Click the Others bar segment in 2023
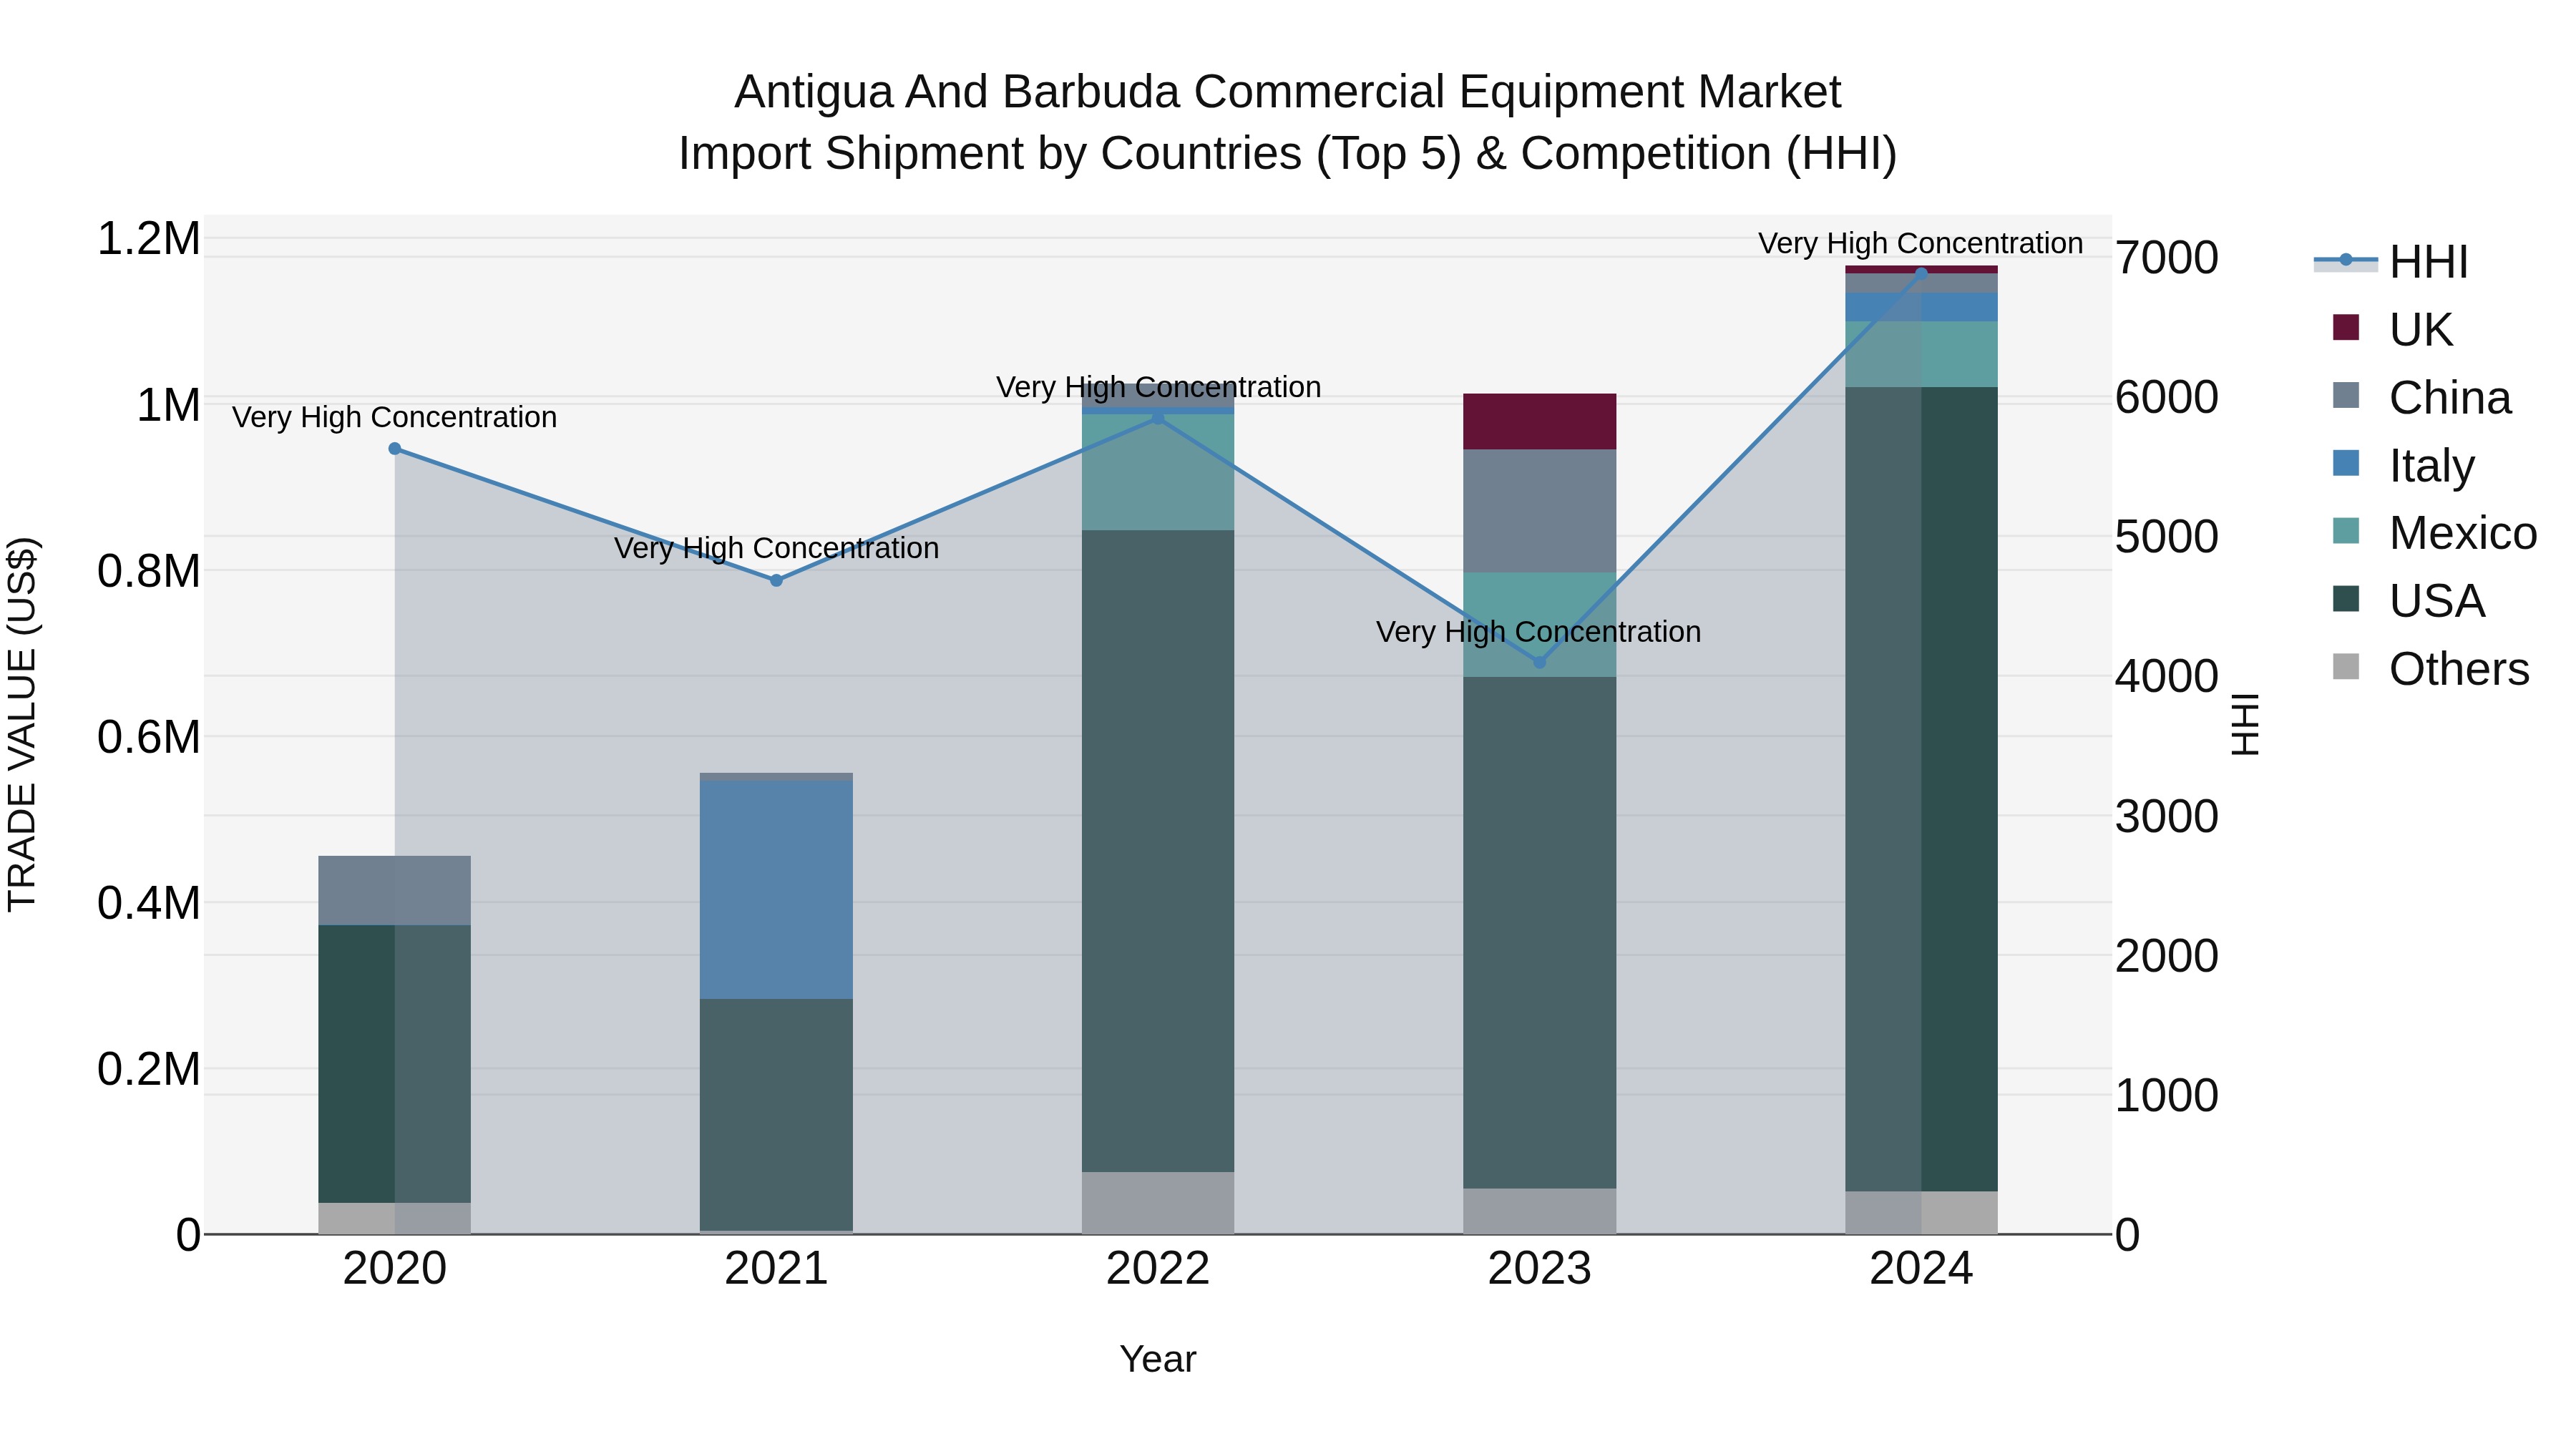The height and width of the screenshot is (1449, 2576). coord(1540,1211)
